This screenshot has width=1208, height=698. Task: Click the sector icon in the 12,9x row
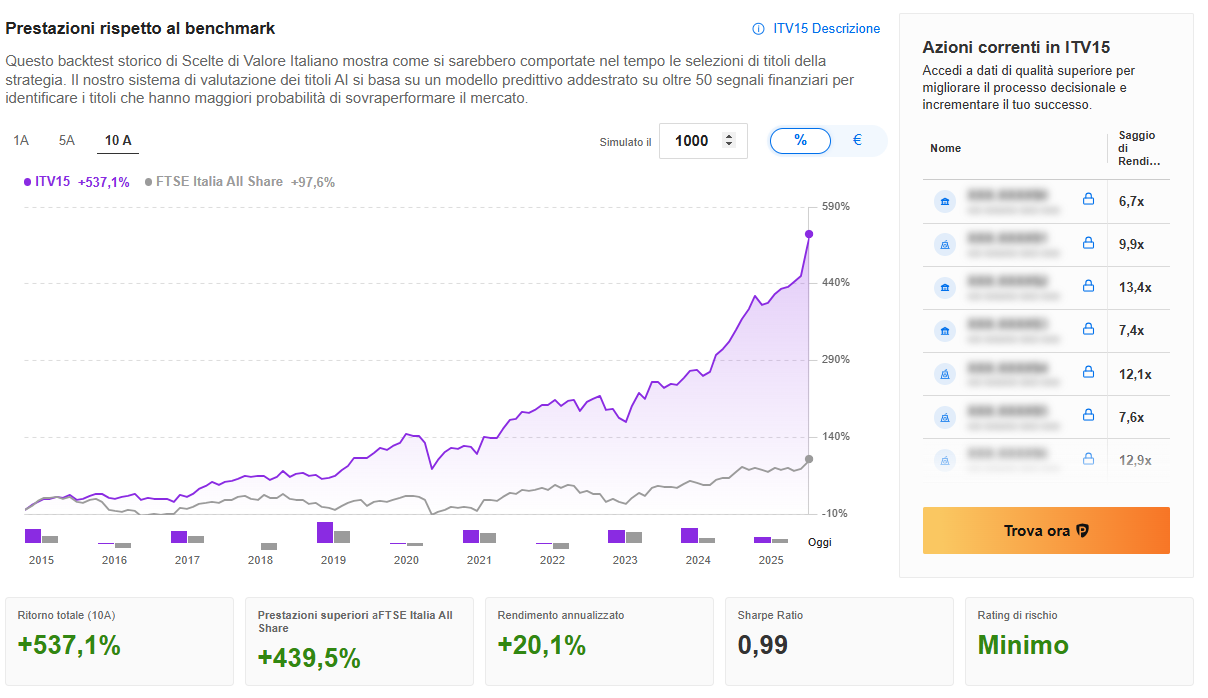[944, 460]
